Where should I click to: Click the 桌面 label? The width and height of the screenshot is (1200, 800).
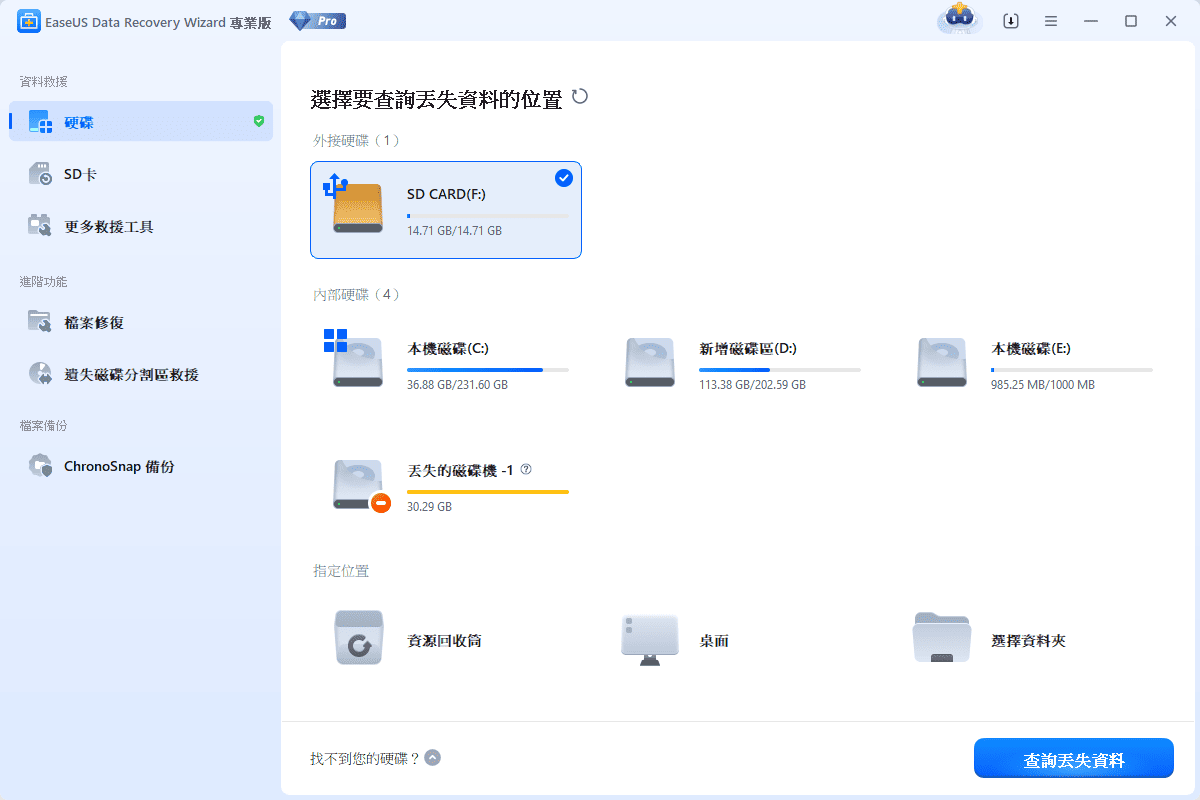pyautogui.click(x=714, y=640)
